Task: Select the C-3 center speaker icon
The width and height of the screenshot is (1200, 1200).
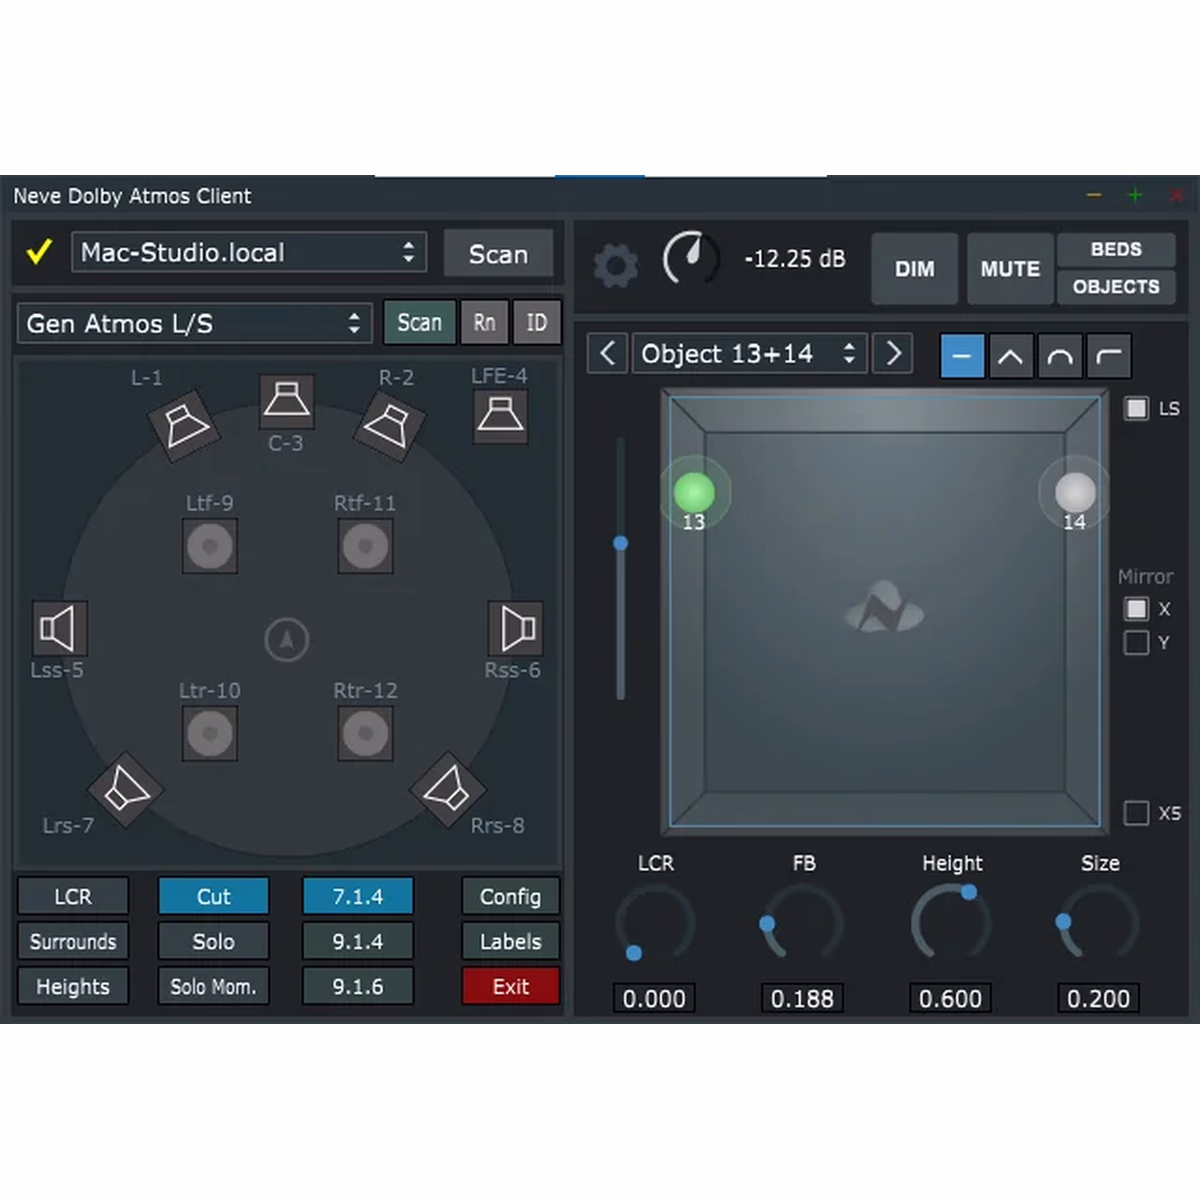Action: point(287,401)
